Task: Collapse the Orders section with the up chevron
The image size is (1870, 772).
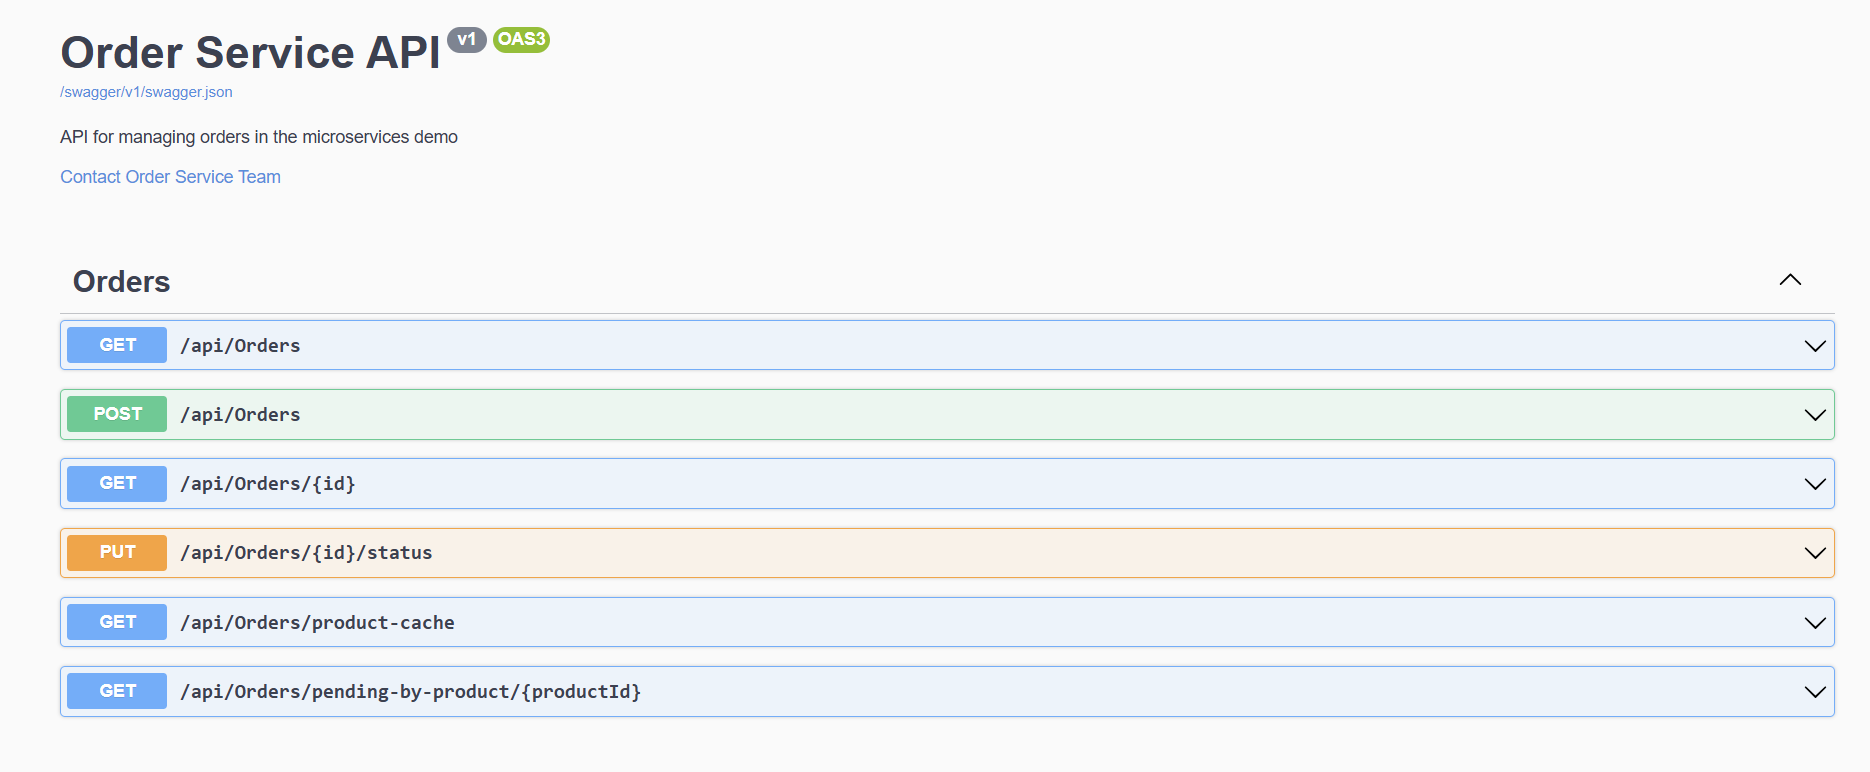Action: click(1790, 280)
